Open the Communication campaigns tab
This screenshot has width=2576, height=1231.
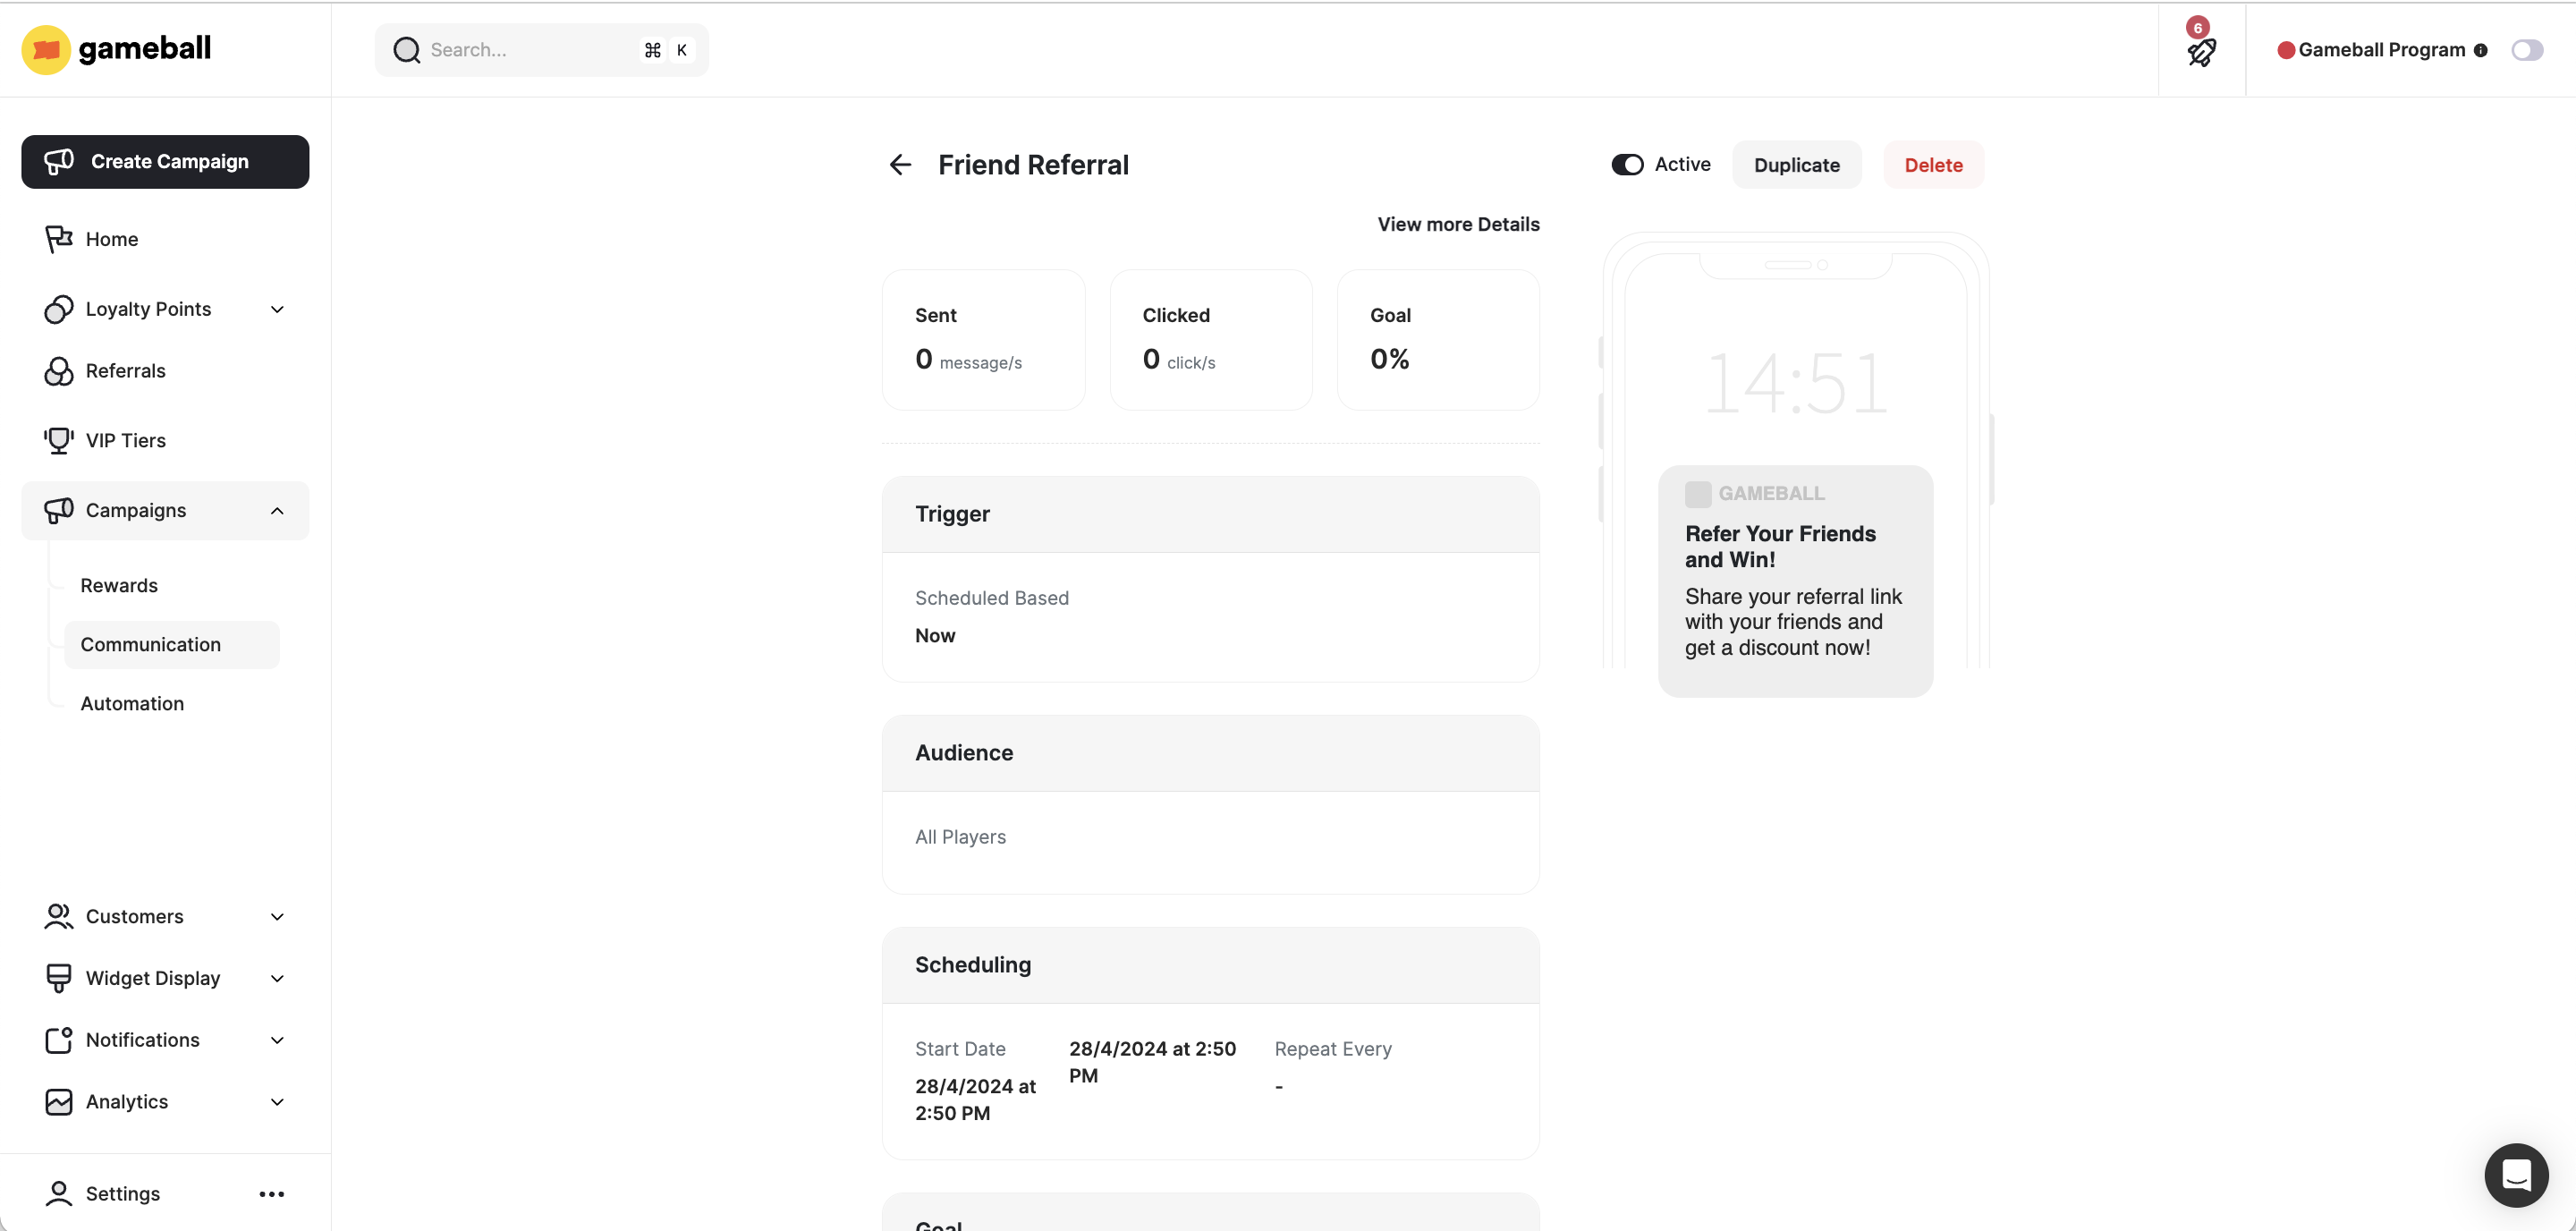[151, 644]
